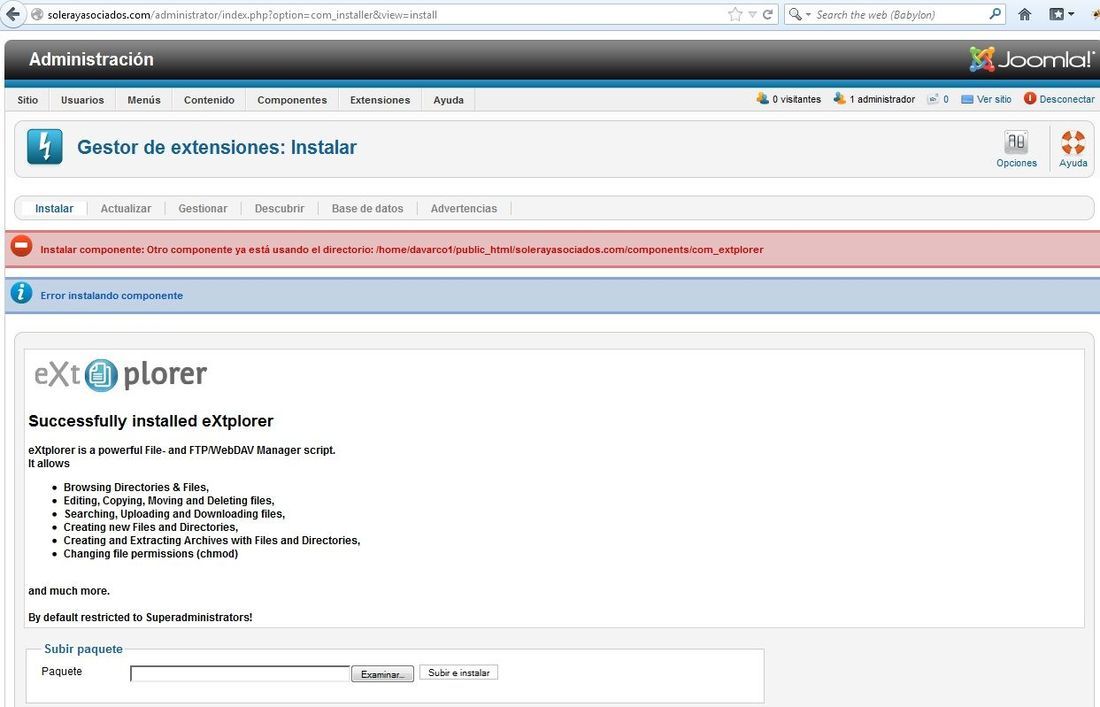
Task: Click the bookmark star icon in the address bar
Action: tap(735, 14)
